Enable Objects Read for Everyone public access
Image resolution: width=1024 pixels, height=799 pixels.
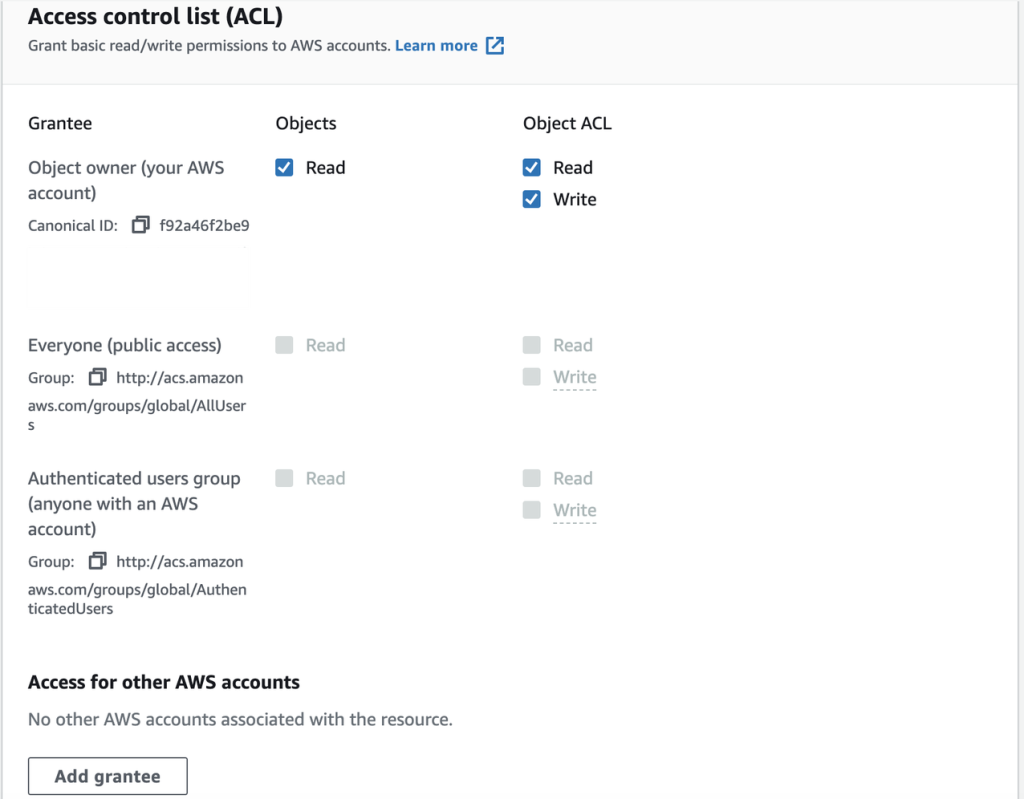[x=284, y=345]
